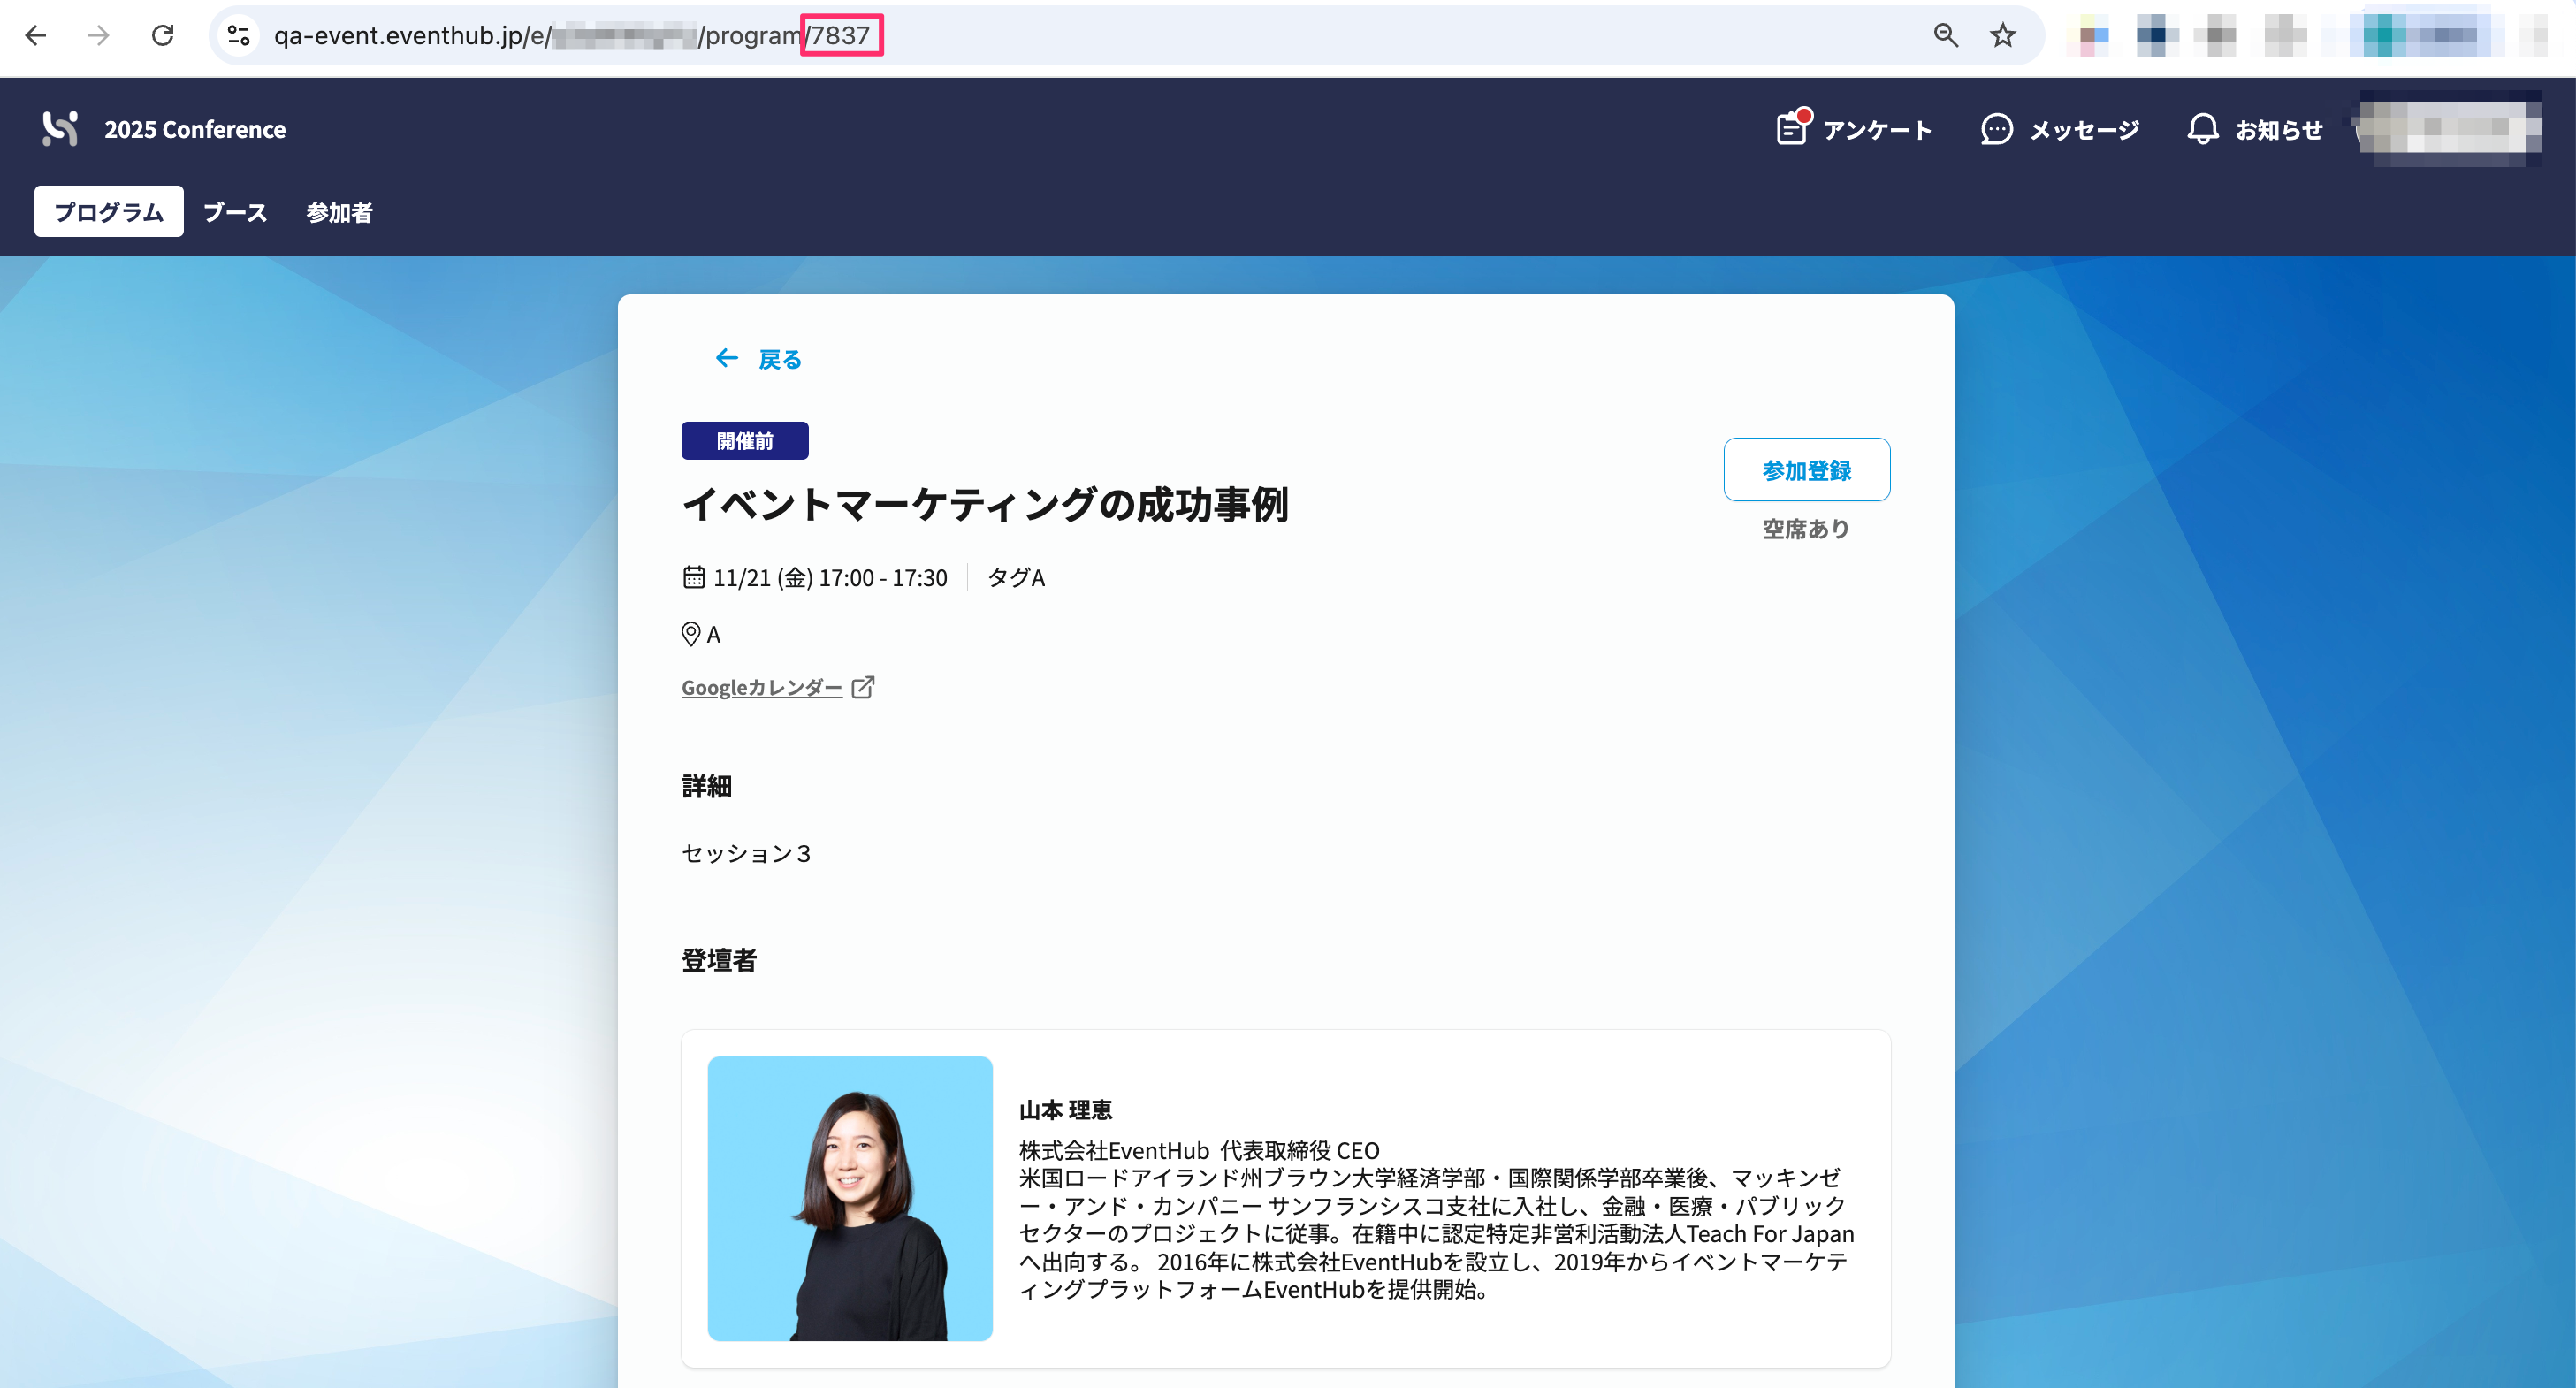Open the Googleカレンダー link
The height and width of the screenshot is (1388, 2576).
[762, 688]
